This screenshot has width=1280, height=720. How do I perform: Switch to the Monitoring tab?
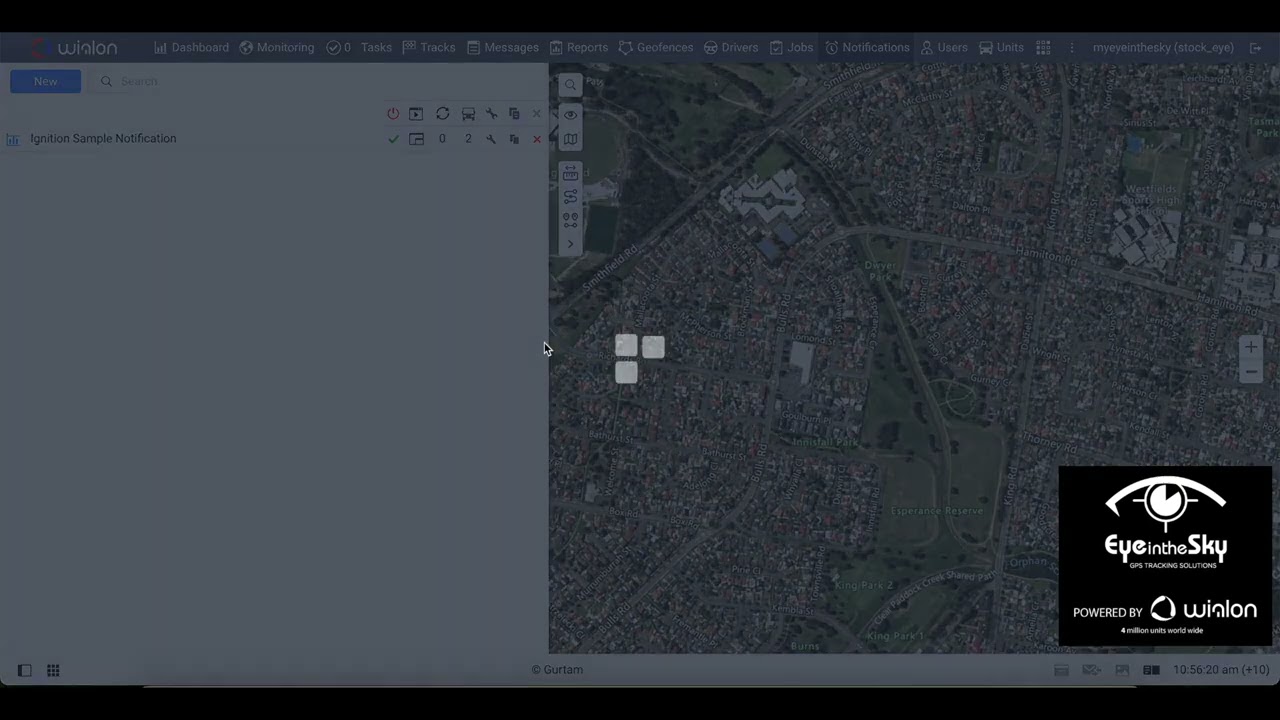pos(276,47)
